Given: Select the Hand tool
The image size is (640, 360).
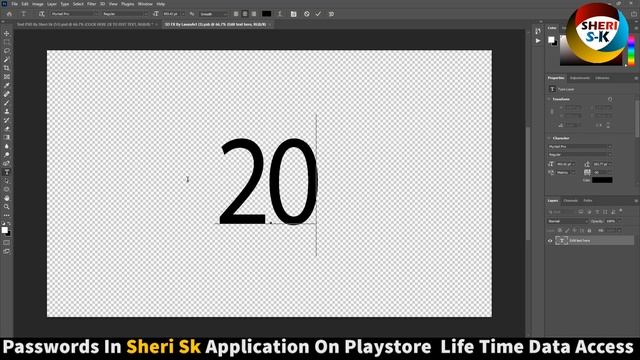Looking at the screenshot, I should pyautogui.click(x=7, y=198).
